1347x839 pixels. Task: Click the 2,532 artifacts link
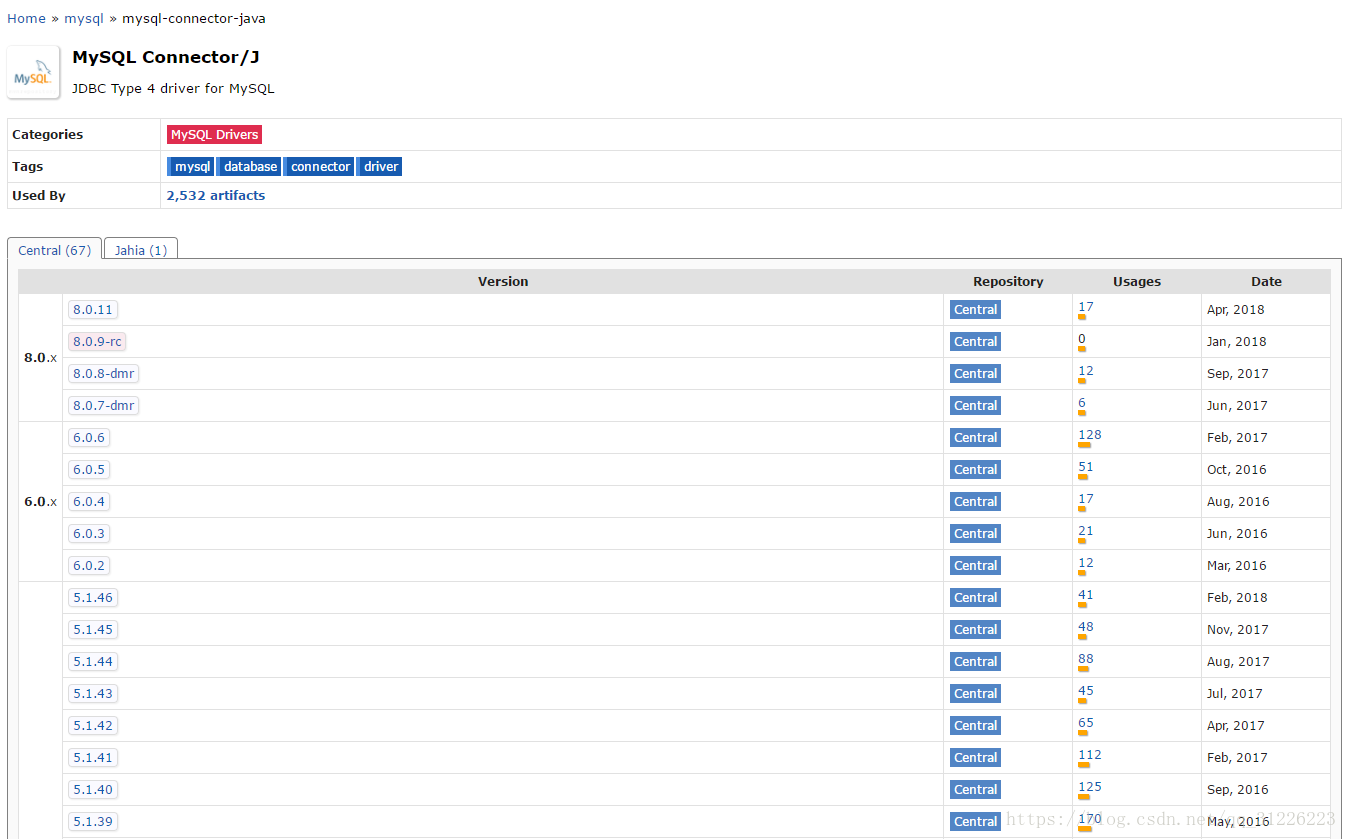tap(215, 195)
